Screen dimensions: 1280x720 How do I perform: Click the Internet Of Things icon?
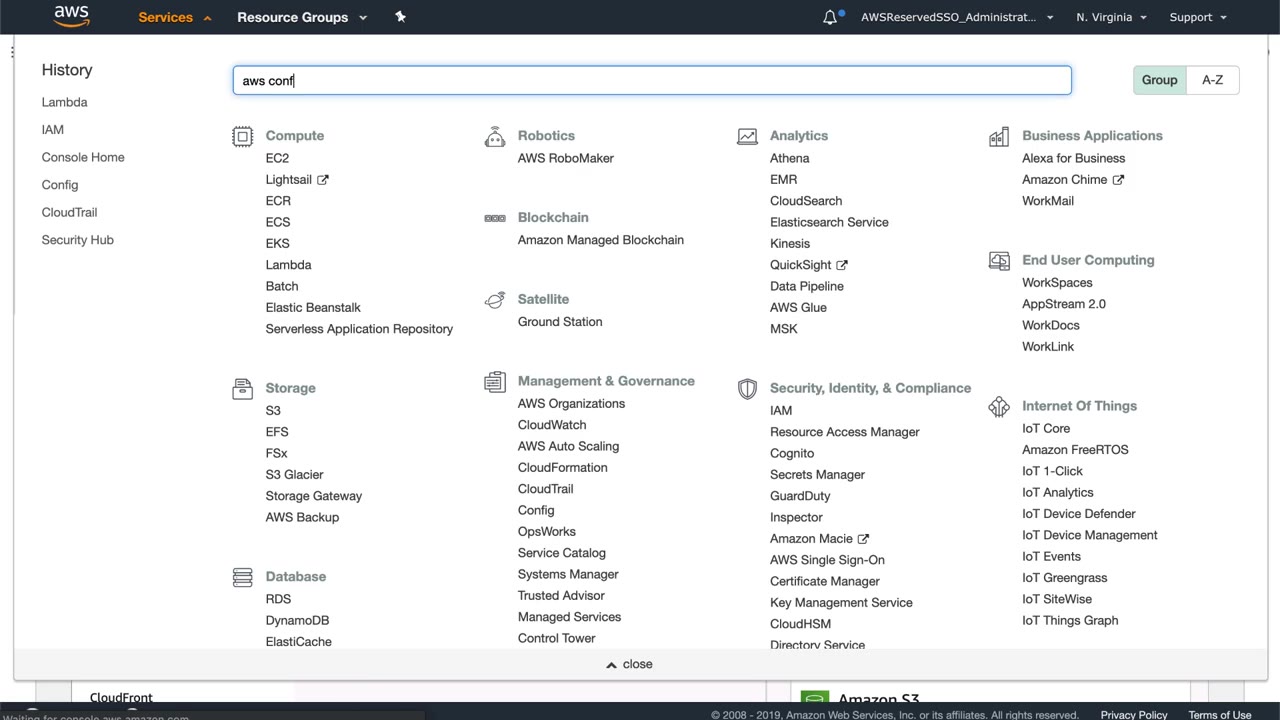click(999, 407)
